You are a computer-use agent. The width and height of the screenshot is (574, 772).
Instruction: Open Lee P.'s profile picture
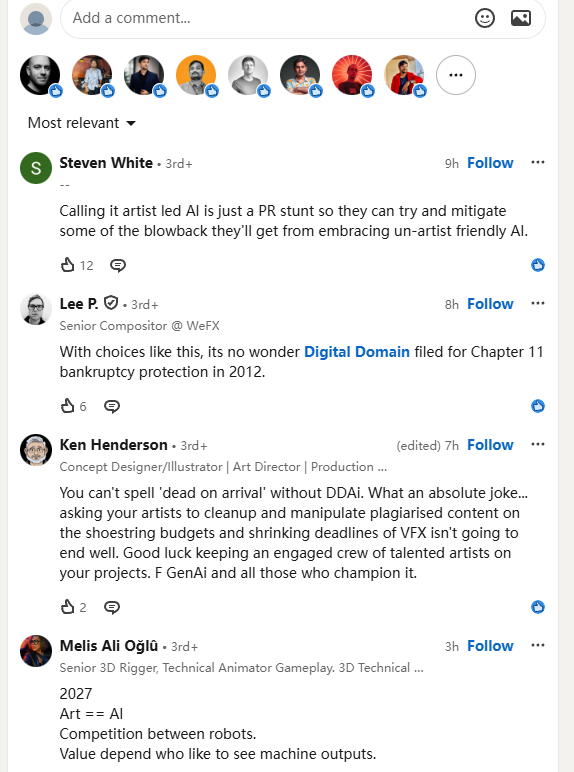(x=36, y=309)
